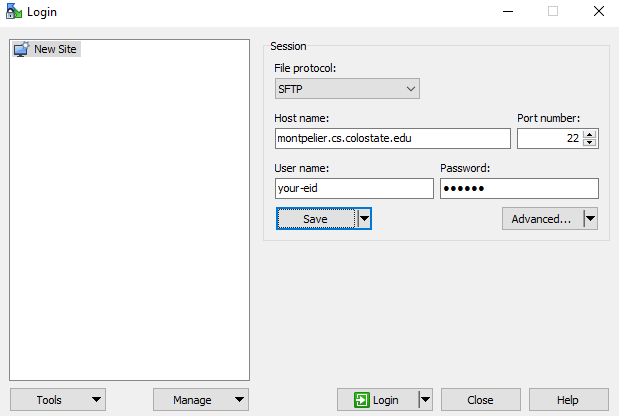This screenshot has width=619, height=416.
Task: Focus the Host name text field
Action: click(x=392, y=138)
